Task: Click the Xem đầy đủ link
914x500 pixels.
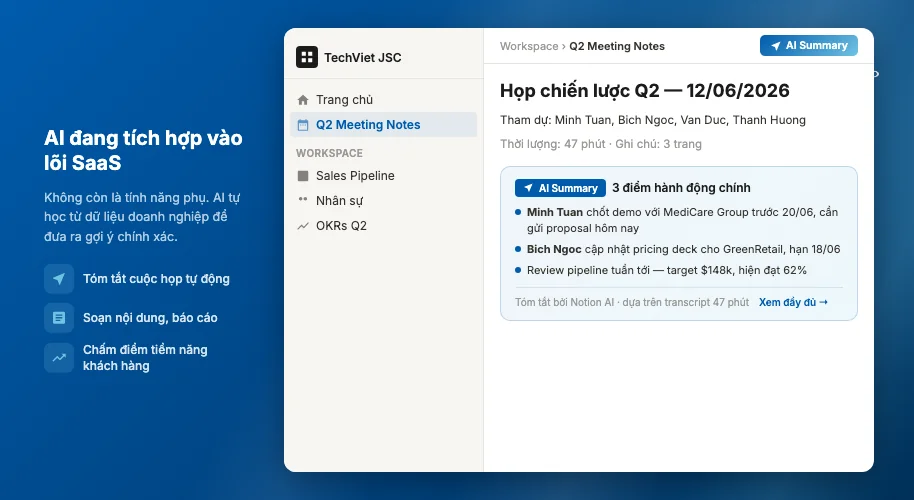Action: [x=793, y=302]
